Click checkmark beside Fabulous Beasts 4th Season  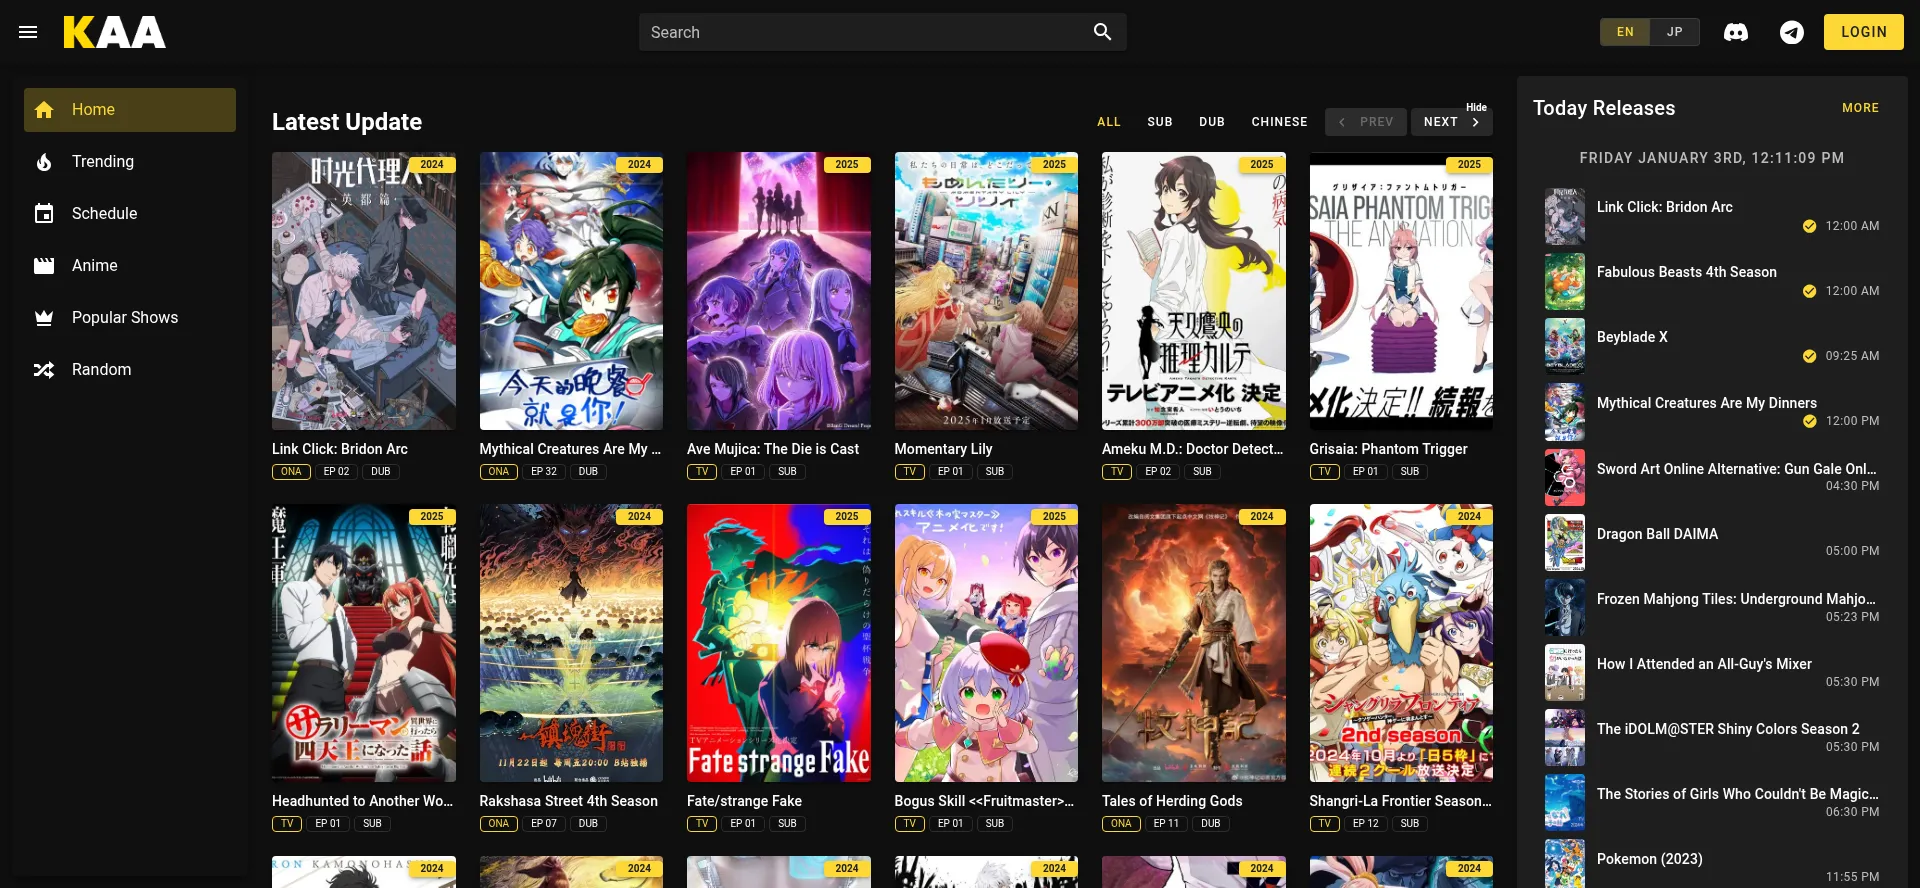tap(1809, 291)
